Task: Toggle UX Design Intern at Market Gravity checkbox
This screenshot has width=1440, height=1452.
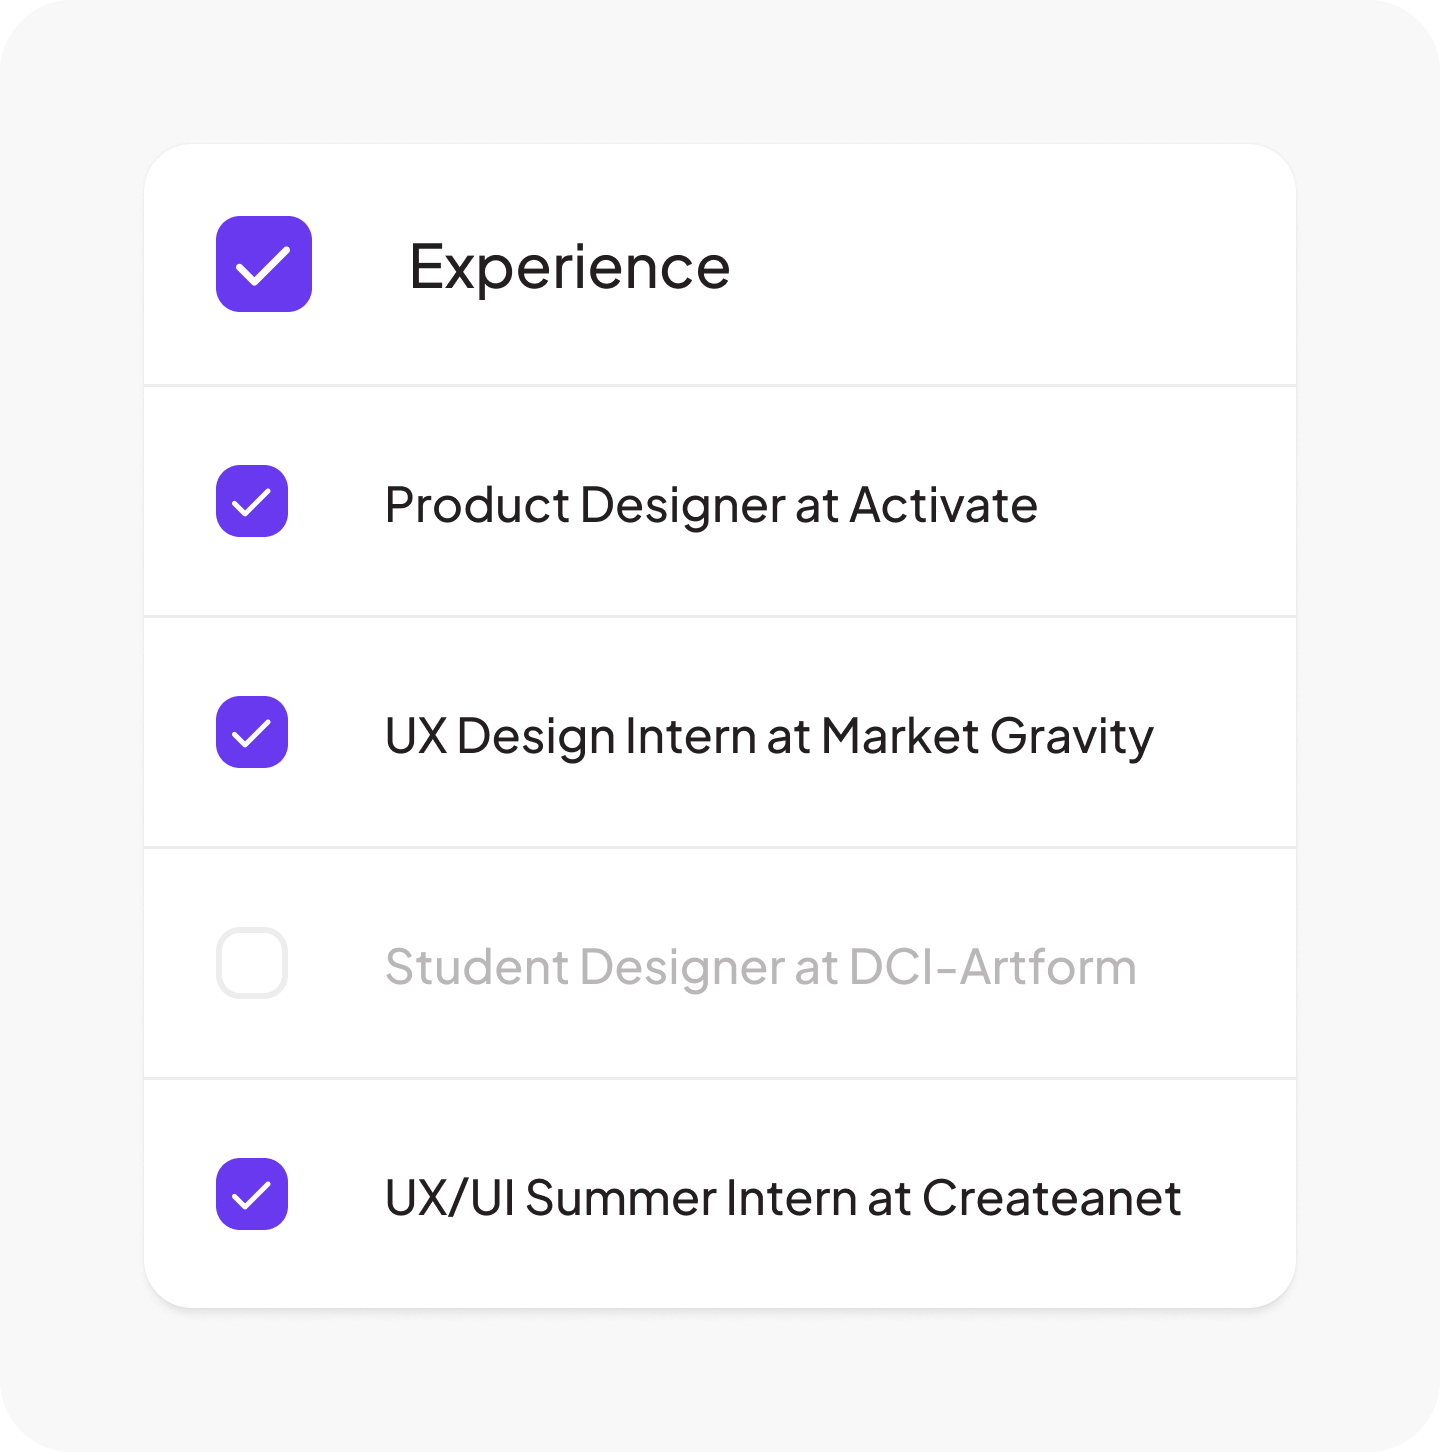Action: click(252, 732)
